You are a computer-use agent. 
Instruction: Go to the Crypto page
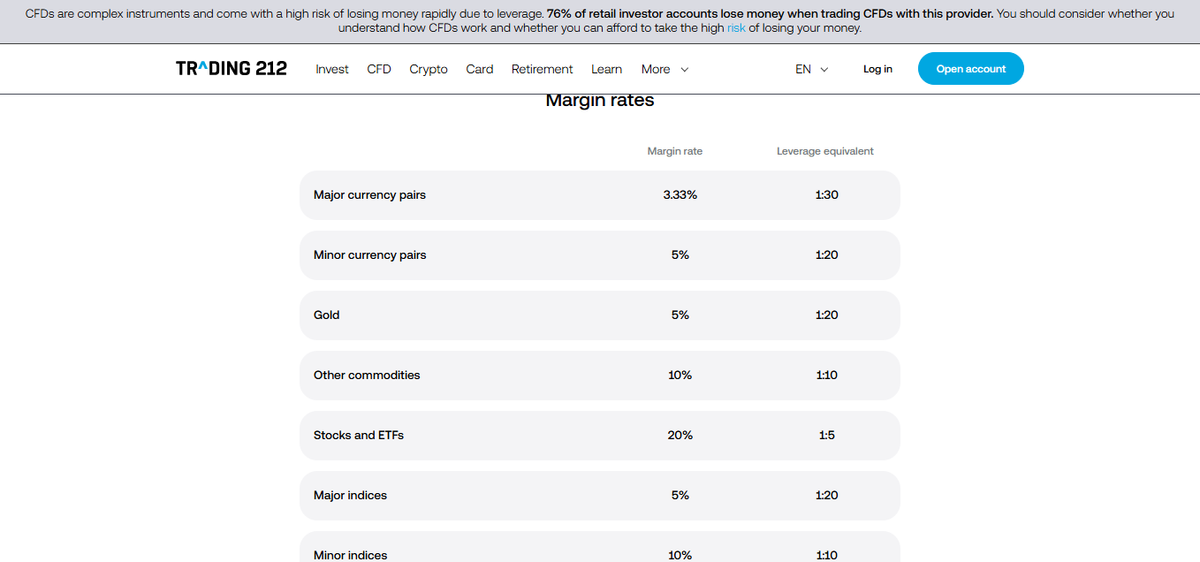tap(428, 69)
